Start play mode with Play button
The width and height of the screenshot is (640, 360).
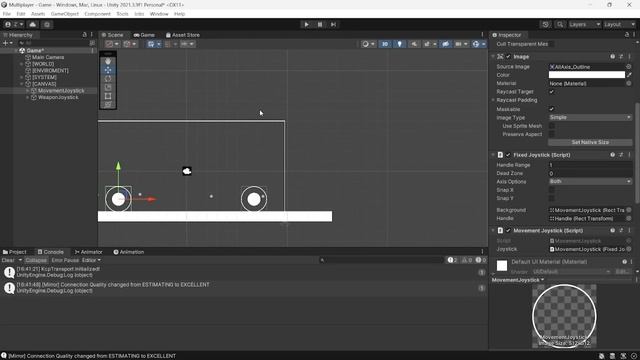click(307, 24)
